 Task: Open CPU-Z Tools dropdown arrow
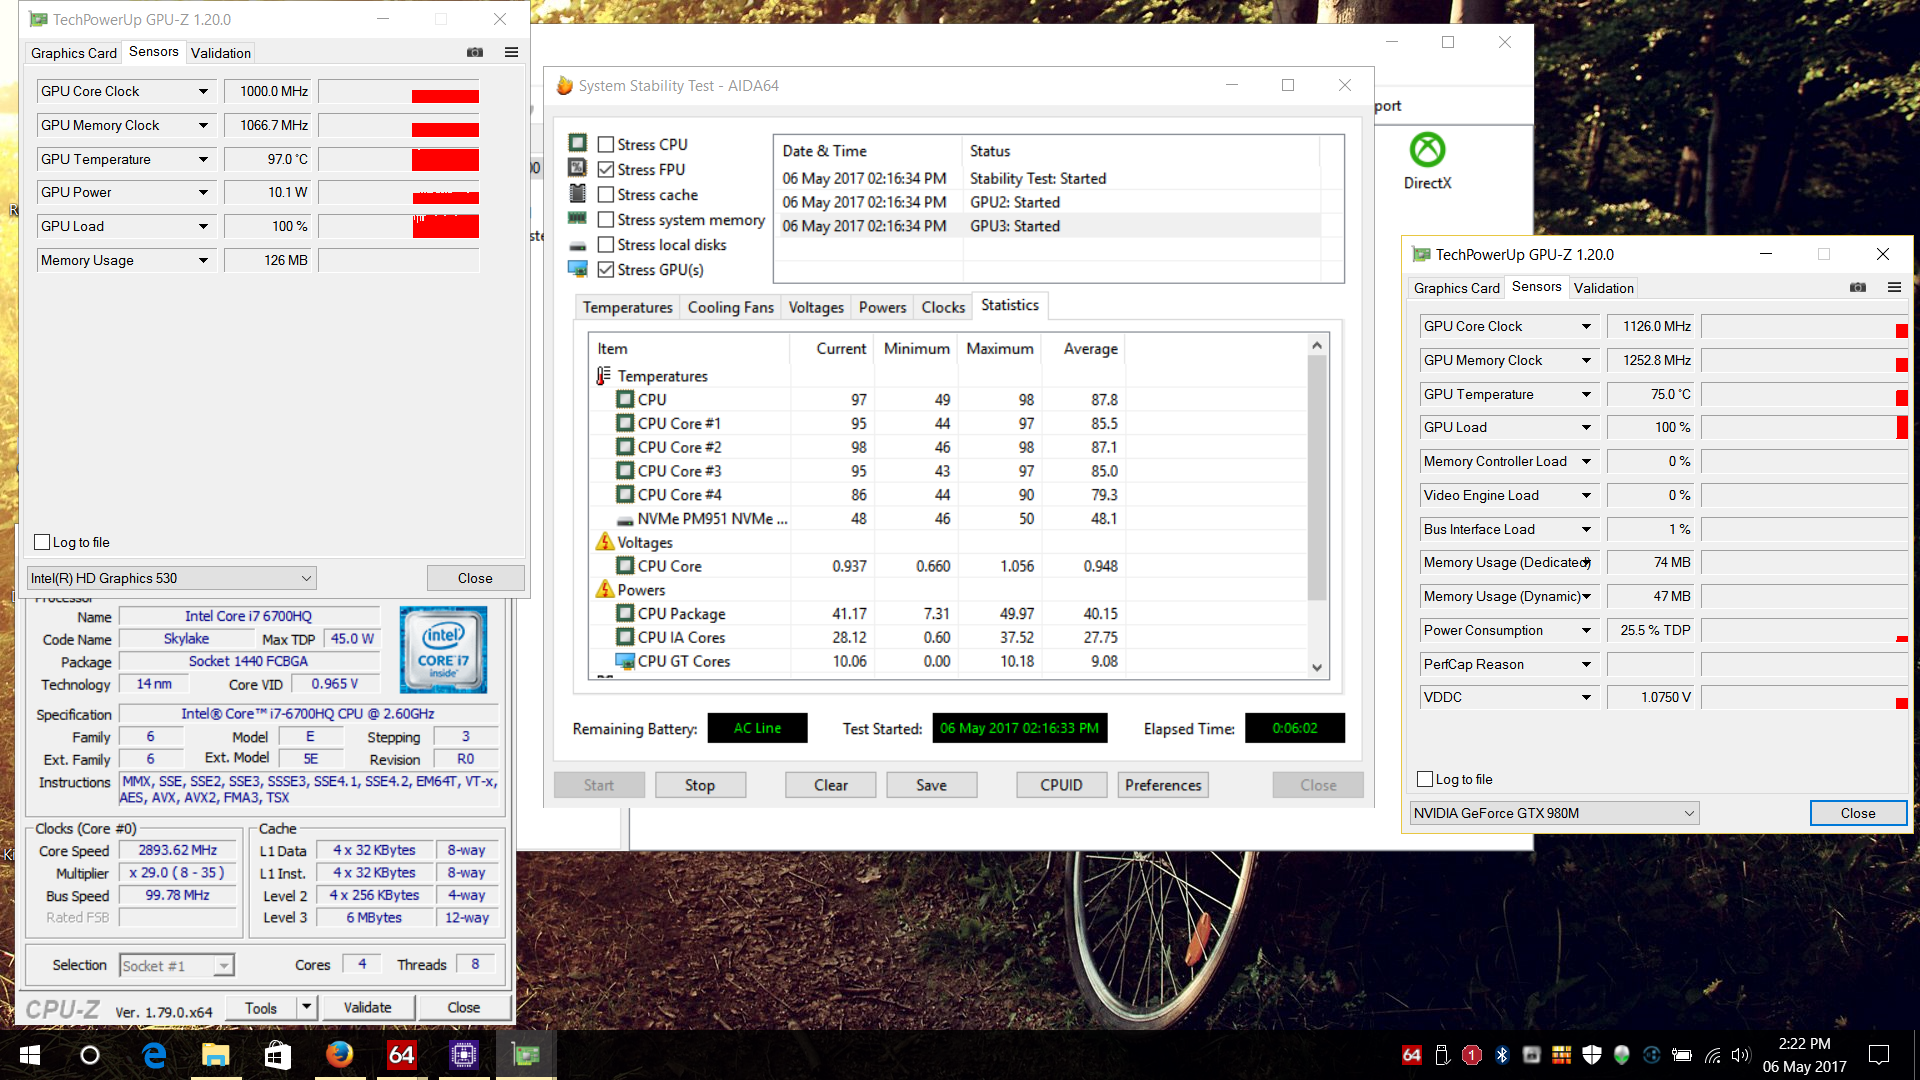click(307, 1007)
